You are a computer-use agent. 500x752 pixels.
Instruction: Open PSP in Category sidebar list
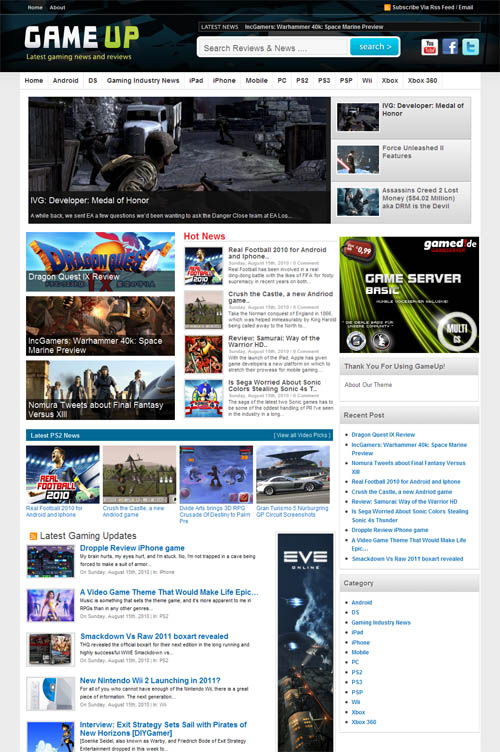click(x=357, y=692)
